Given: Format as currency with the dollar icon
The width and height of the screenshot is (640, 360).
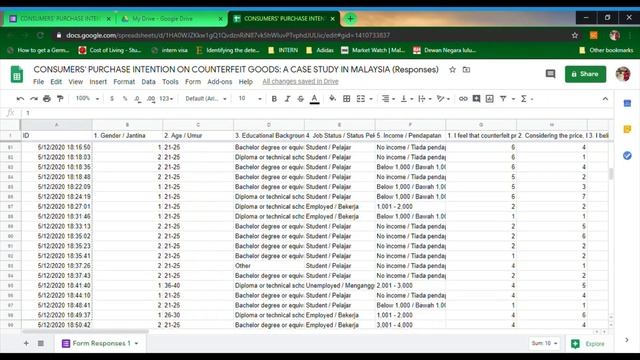Looking at the screenshot, I should 112,99.
